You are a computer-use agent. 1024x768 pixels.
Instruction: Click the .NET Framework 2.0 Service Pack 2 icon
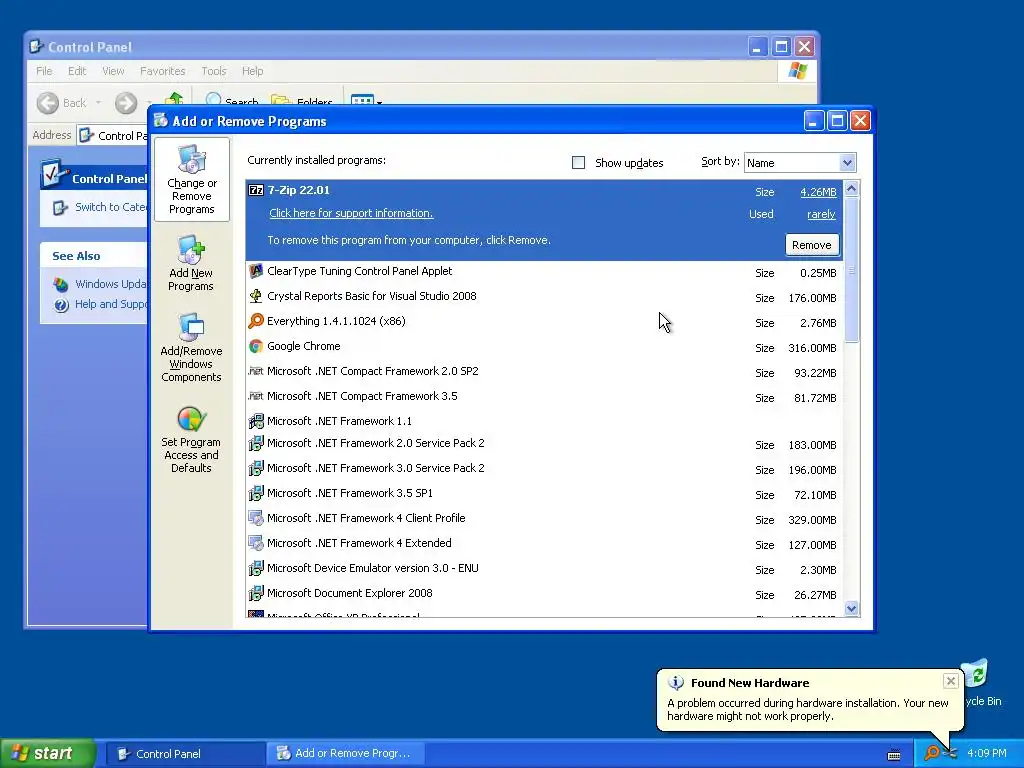point(256,443)
